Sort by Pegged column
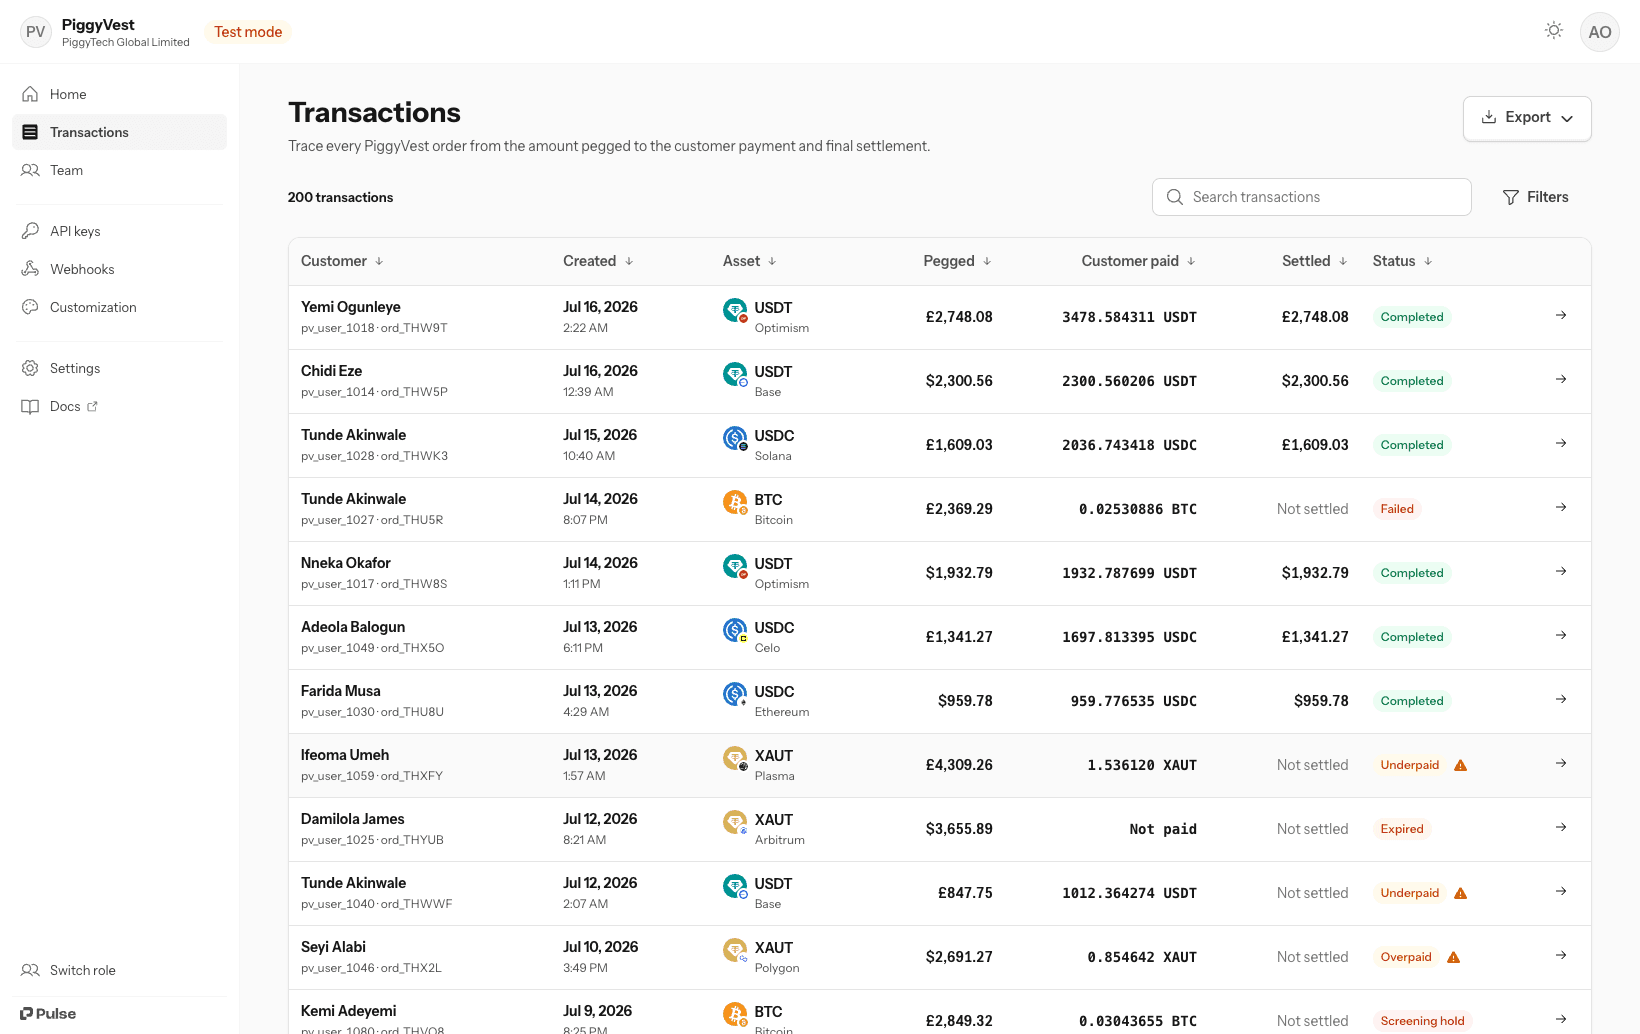 pos(957,261)
